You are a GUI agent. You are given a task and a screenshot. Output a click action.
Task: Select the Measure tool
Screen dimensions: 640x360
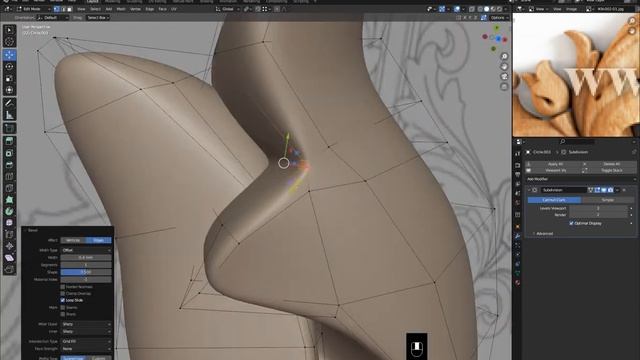(9, 115)
